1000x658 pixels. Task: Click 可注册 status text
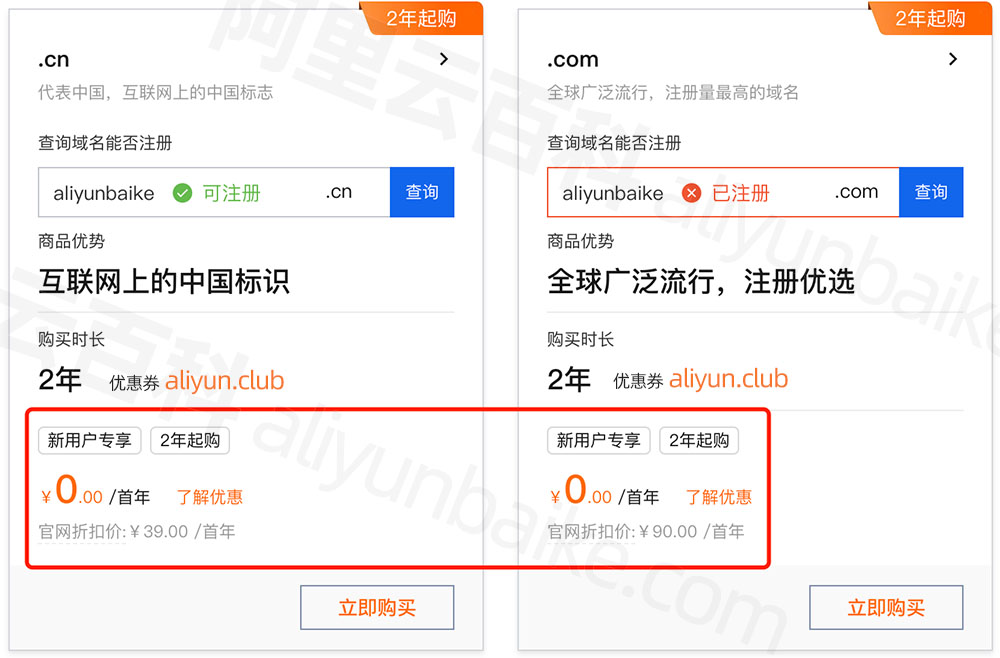tap(232, 193)
